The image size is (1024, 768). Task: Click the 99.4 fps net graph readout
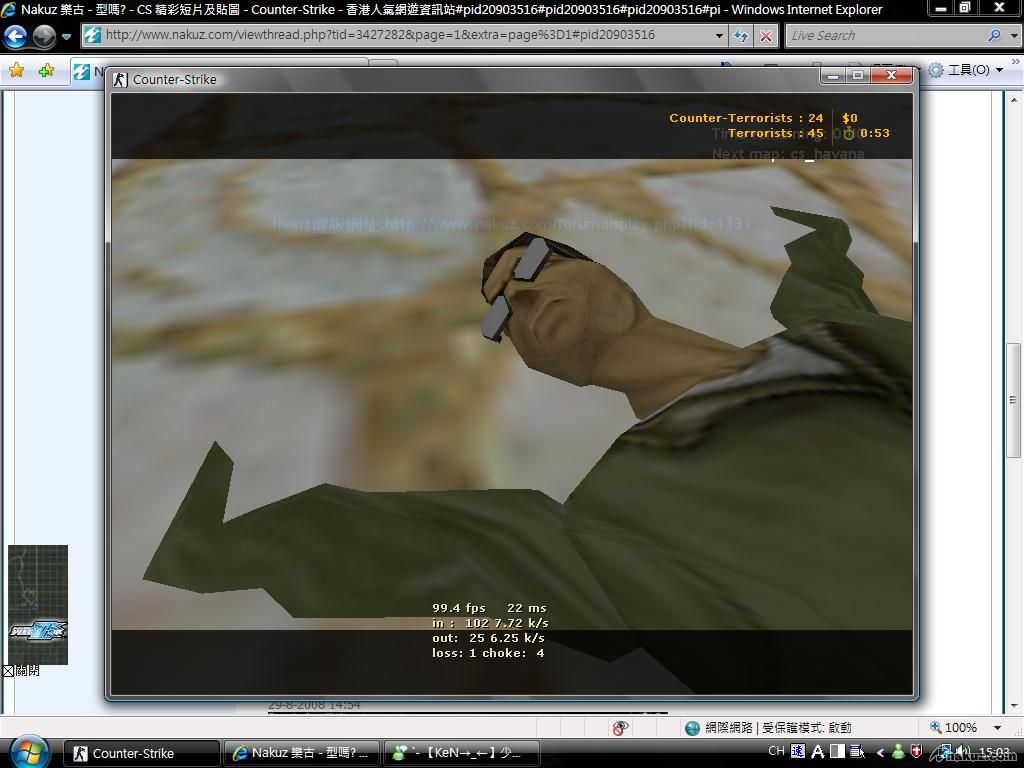pos(458,608)
